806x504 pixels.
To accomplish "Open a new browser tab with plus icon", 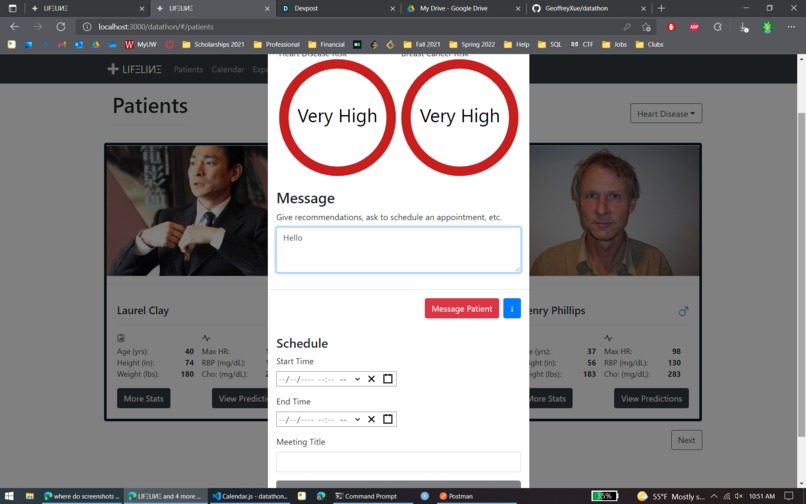I will coord(661,8).
